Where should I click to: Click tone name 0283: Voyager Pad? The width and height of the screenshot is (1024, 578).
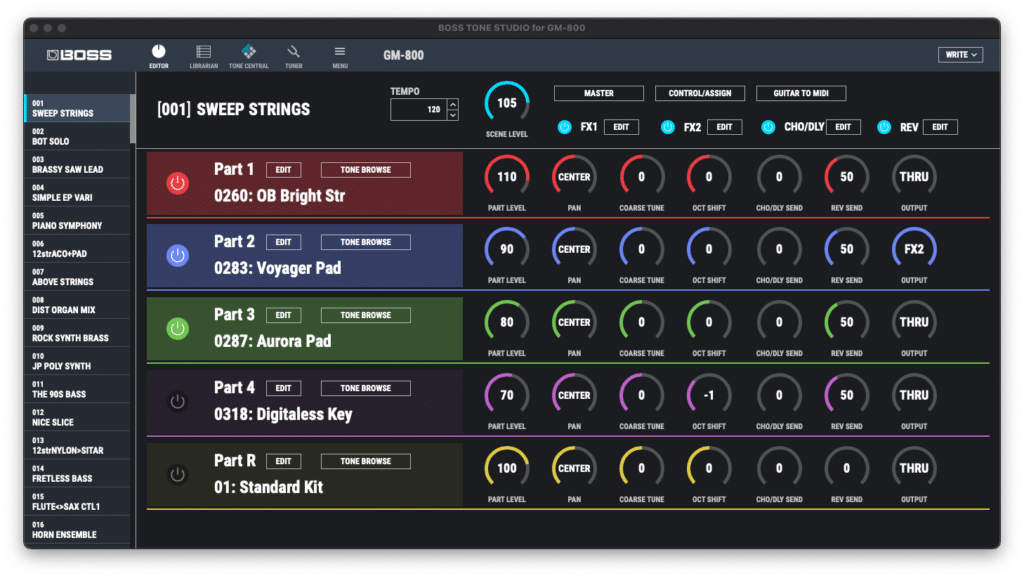[x=278, y=268]
